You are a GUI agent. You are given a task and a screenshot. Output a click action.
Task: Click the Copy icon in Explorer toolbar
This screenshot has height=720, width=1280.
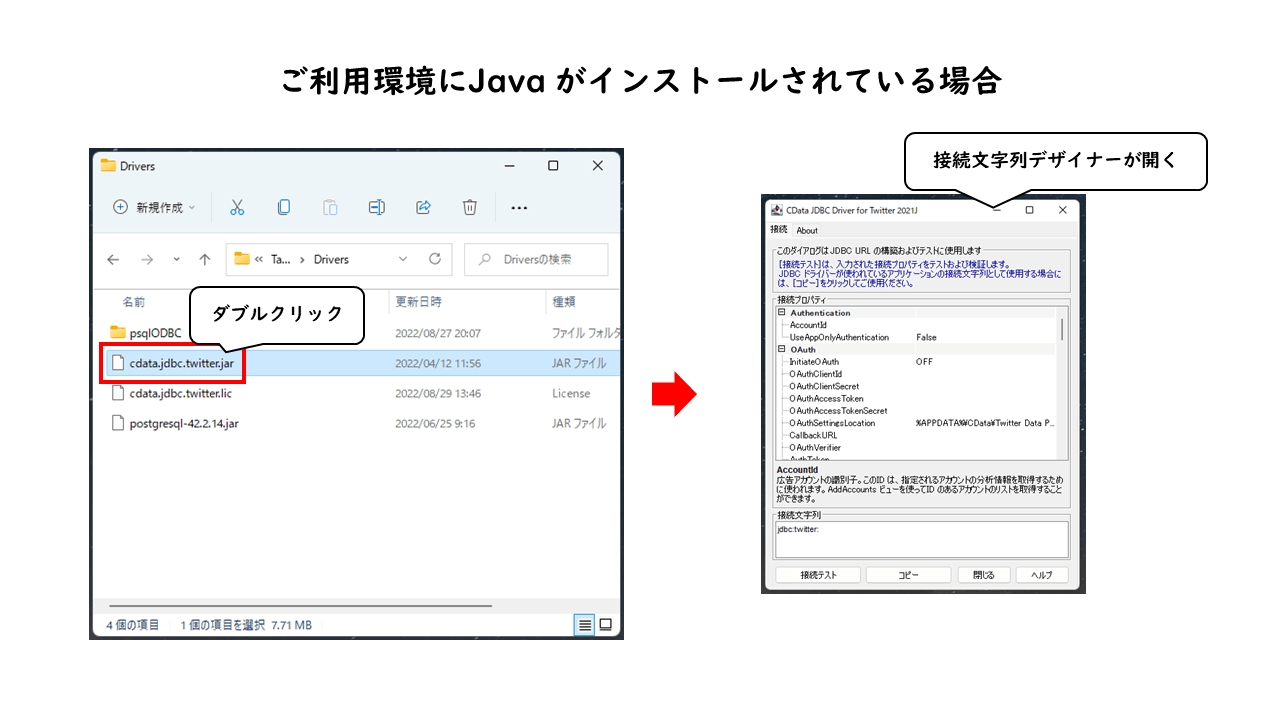[x=284, y=207]
